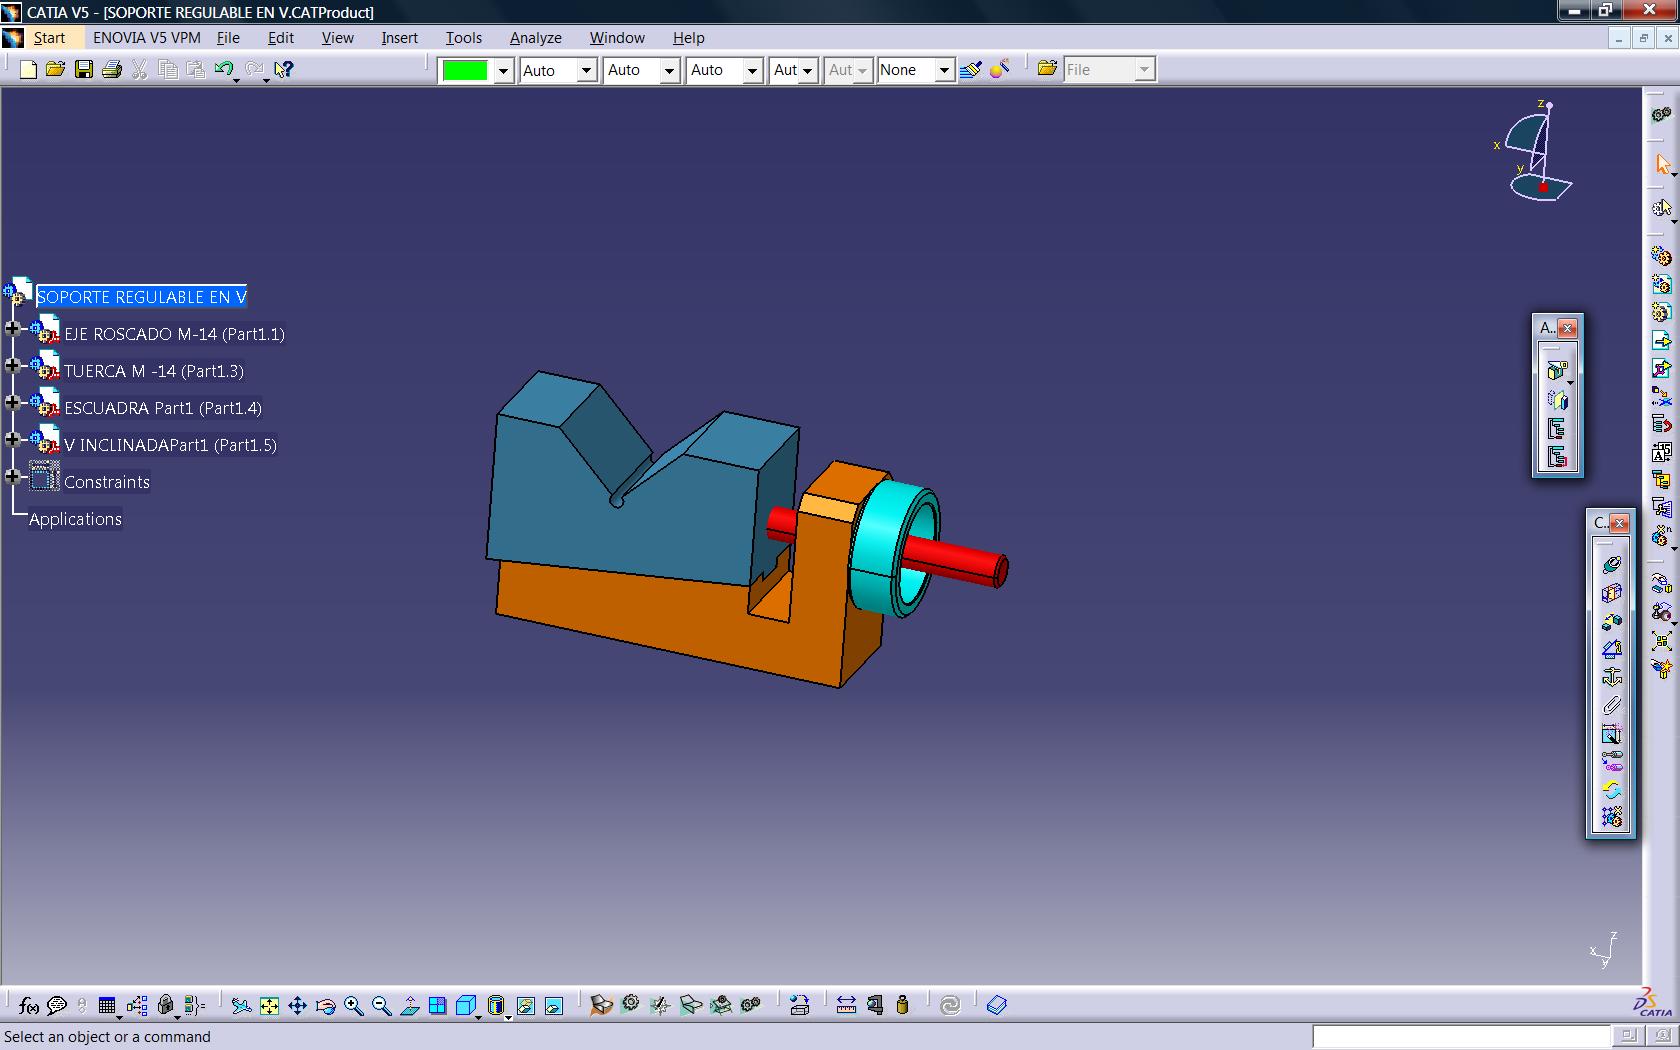Open the Formula f(x) tool
The height and width of the screenshot is (1050, 1680).
[x=28, y=1005]
